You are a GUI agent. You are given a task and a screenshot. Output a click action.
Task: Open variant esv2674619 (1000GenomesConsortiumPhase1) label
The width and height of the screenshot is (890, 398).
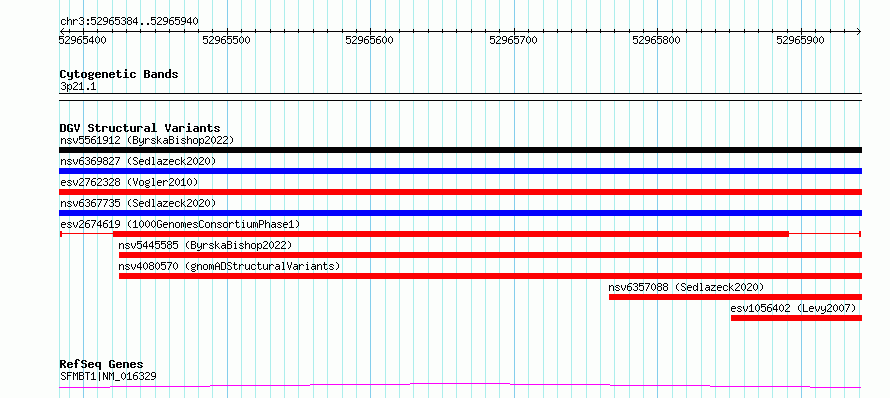(180, 224)
